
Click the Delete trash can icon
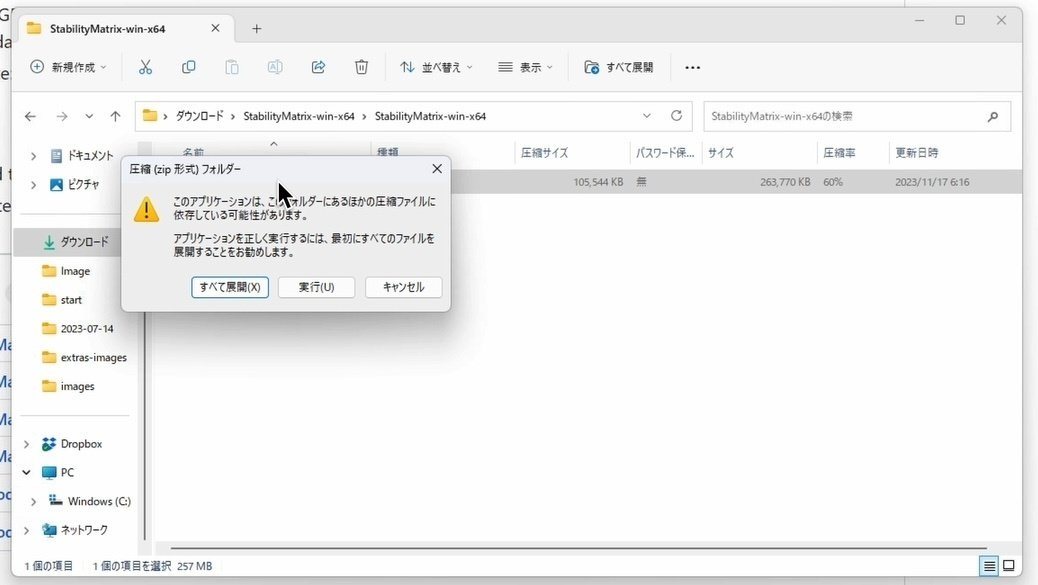click(361, 67)
